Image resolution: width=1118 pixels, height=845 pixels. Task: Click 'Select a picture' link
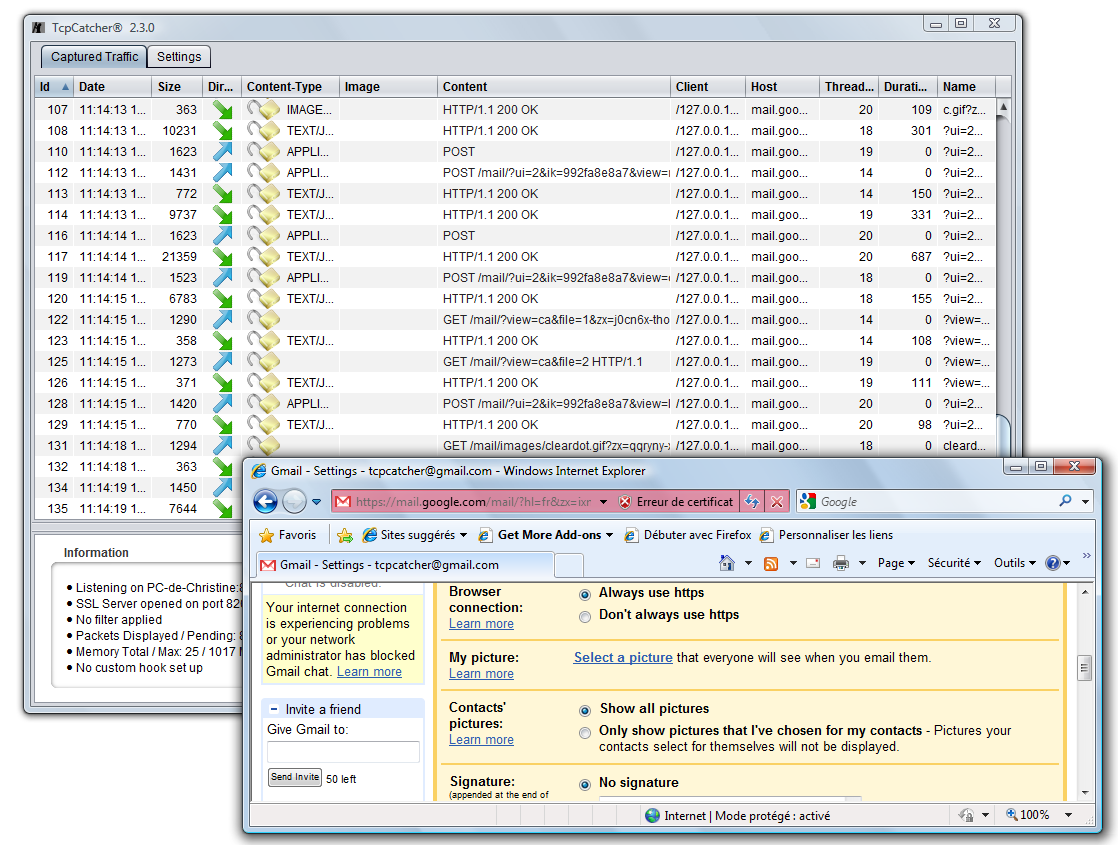[623, 657]
